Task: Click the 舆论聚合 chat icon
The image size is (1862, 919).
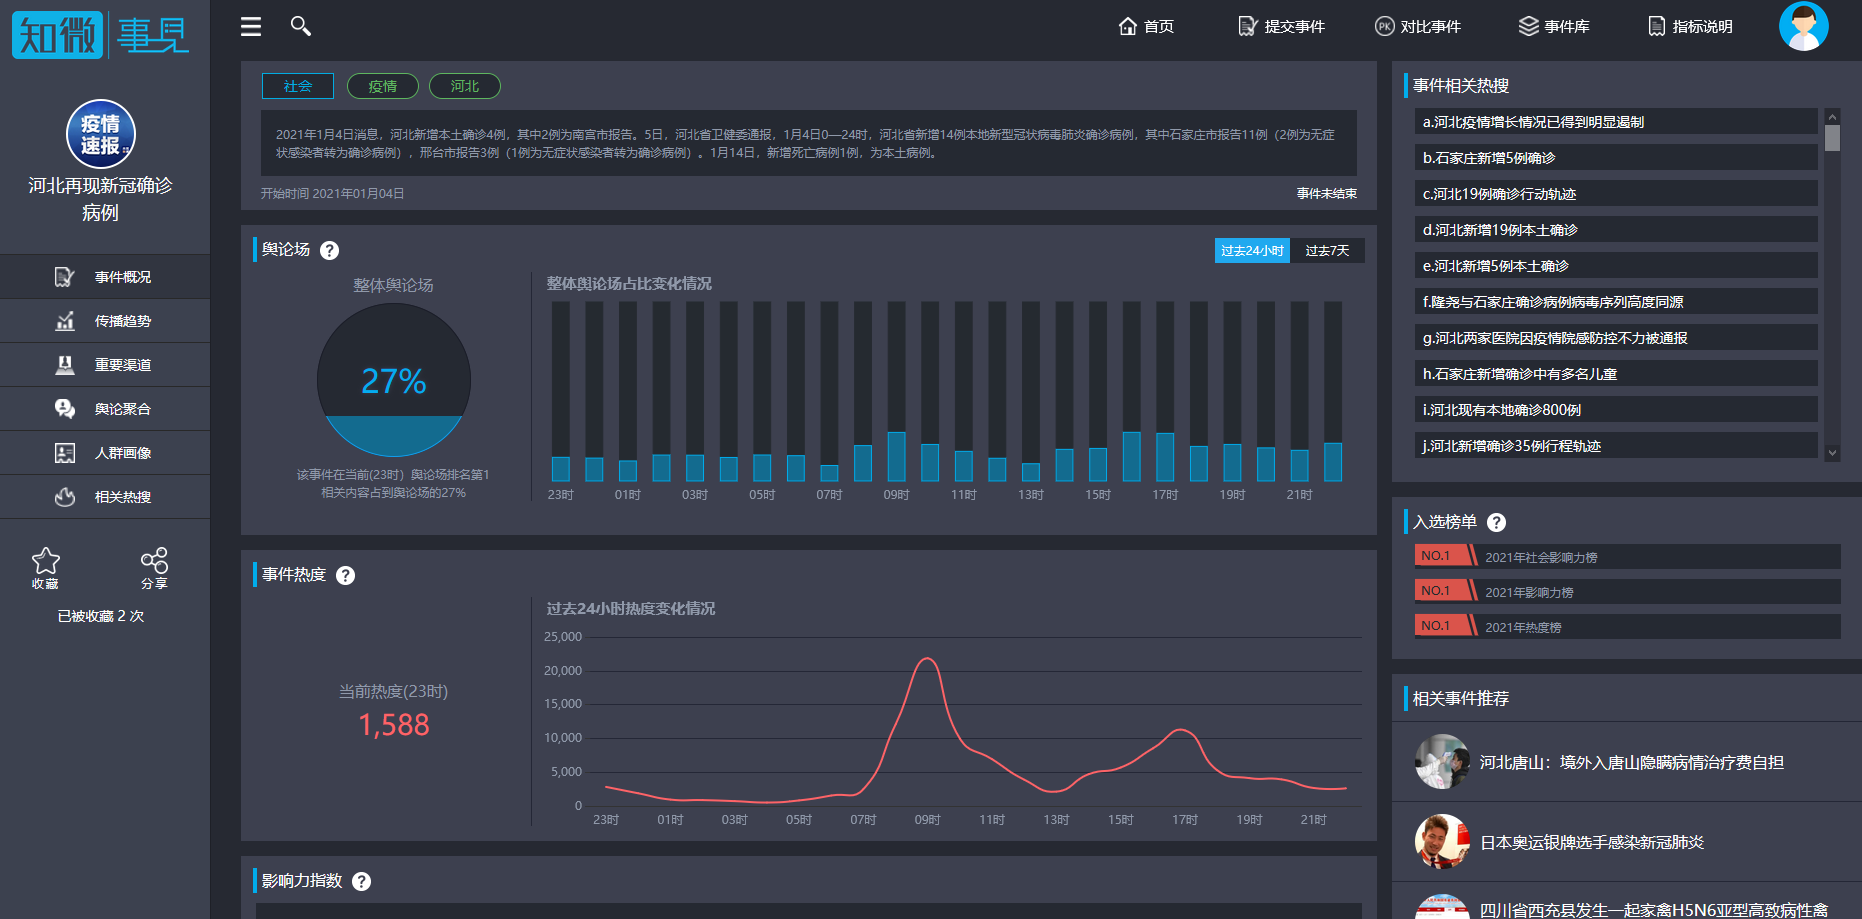Action: (x=65, y=409)
